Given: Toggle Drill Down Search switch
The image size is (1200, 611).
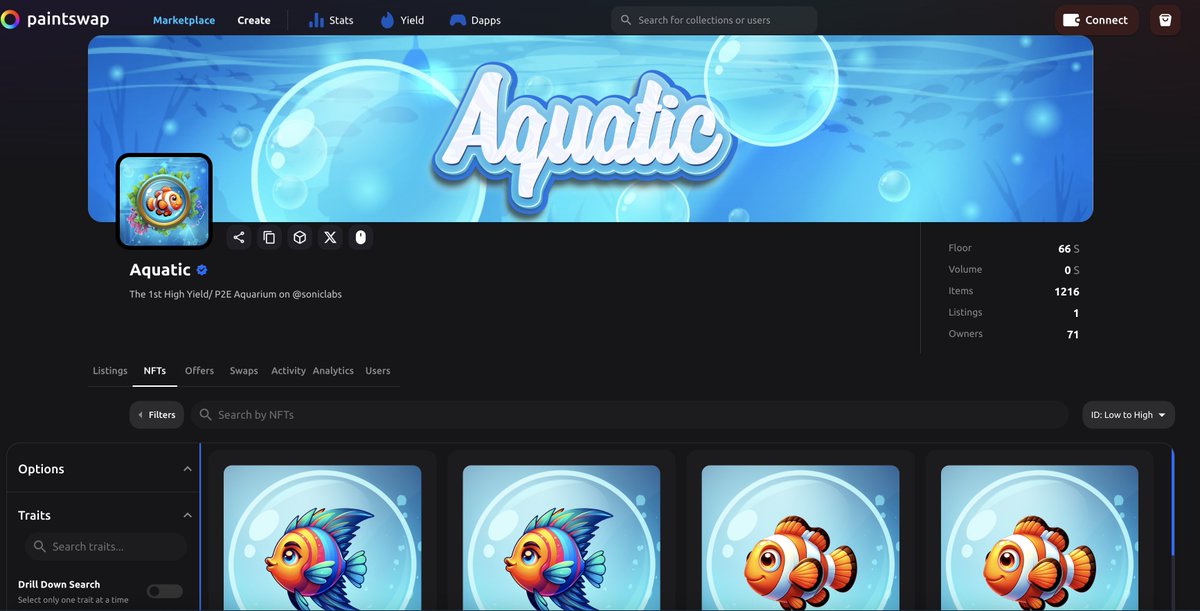Looking at the screenshot, I should (165, 591).
